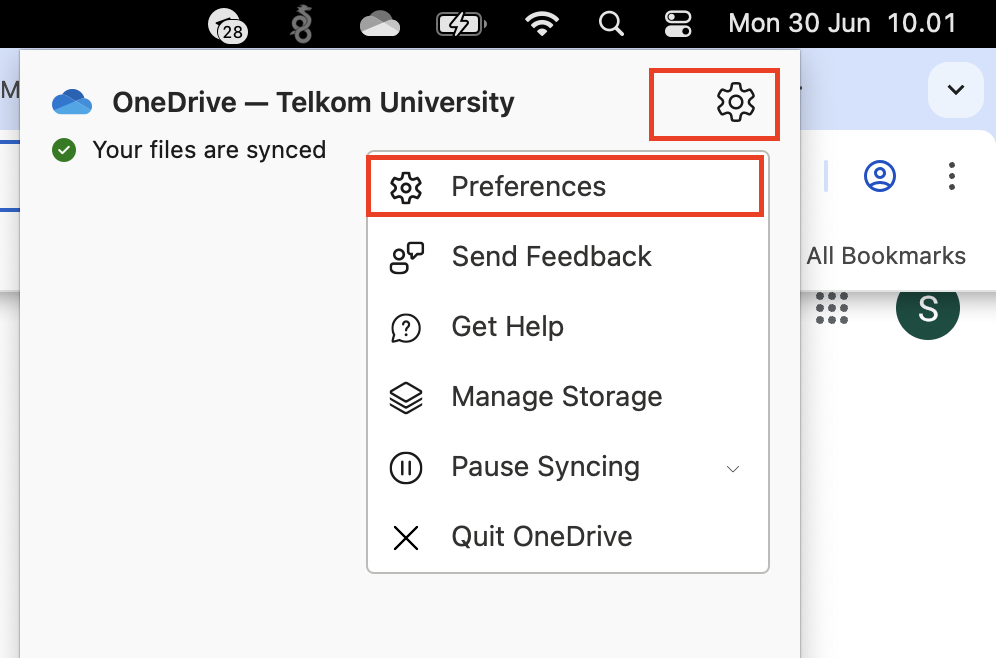This screenshot has width=996, height=658.
Task: Open the All Bookmarks folder
Action: tap(886, 256)
